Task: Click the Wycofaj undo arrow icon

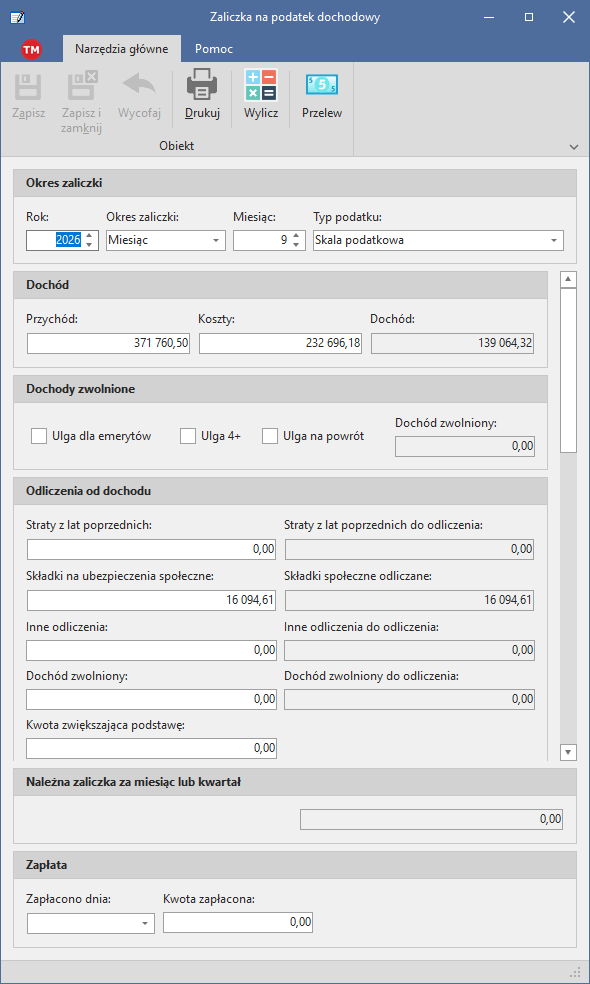Action: click(139, 86)
